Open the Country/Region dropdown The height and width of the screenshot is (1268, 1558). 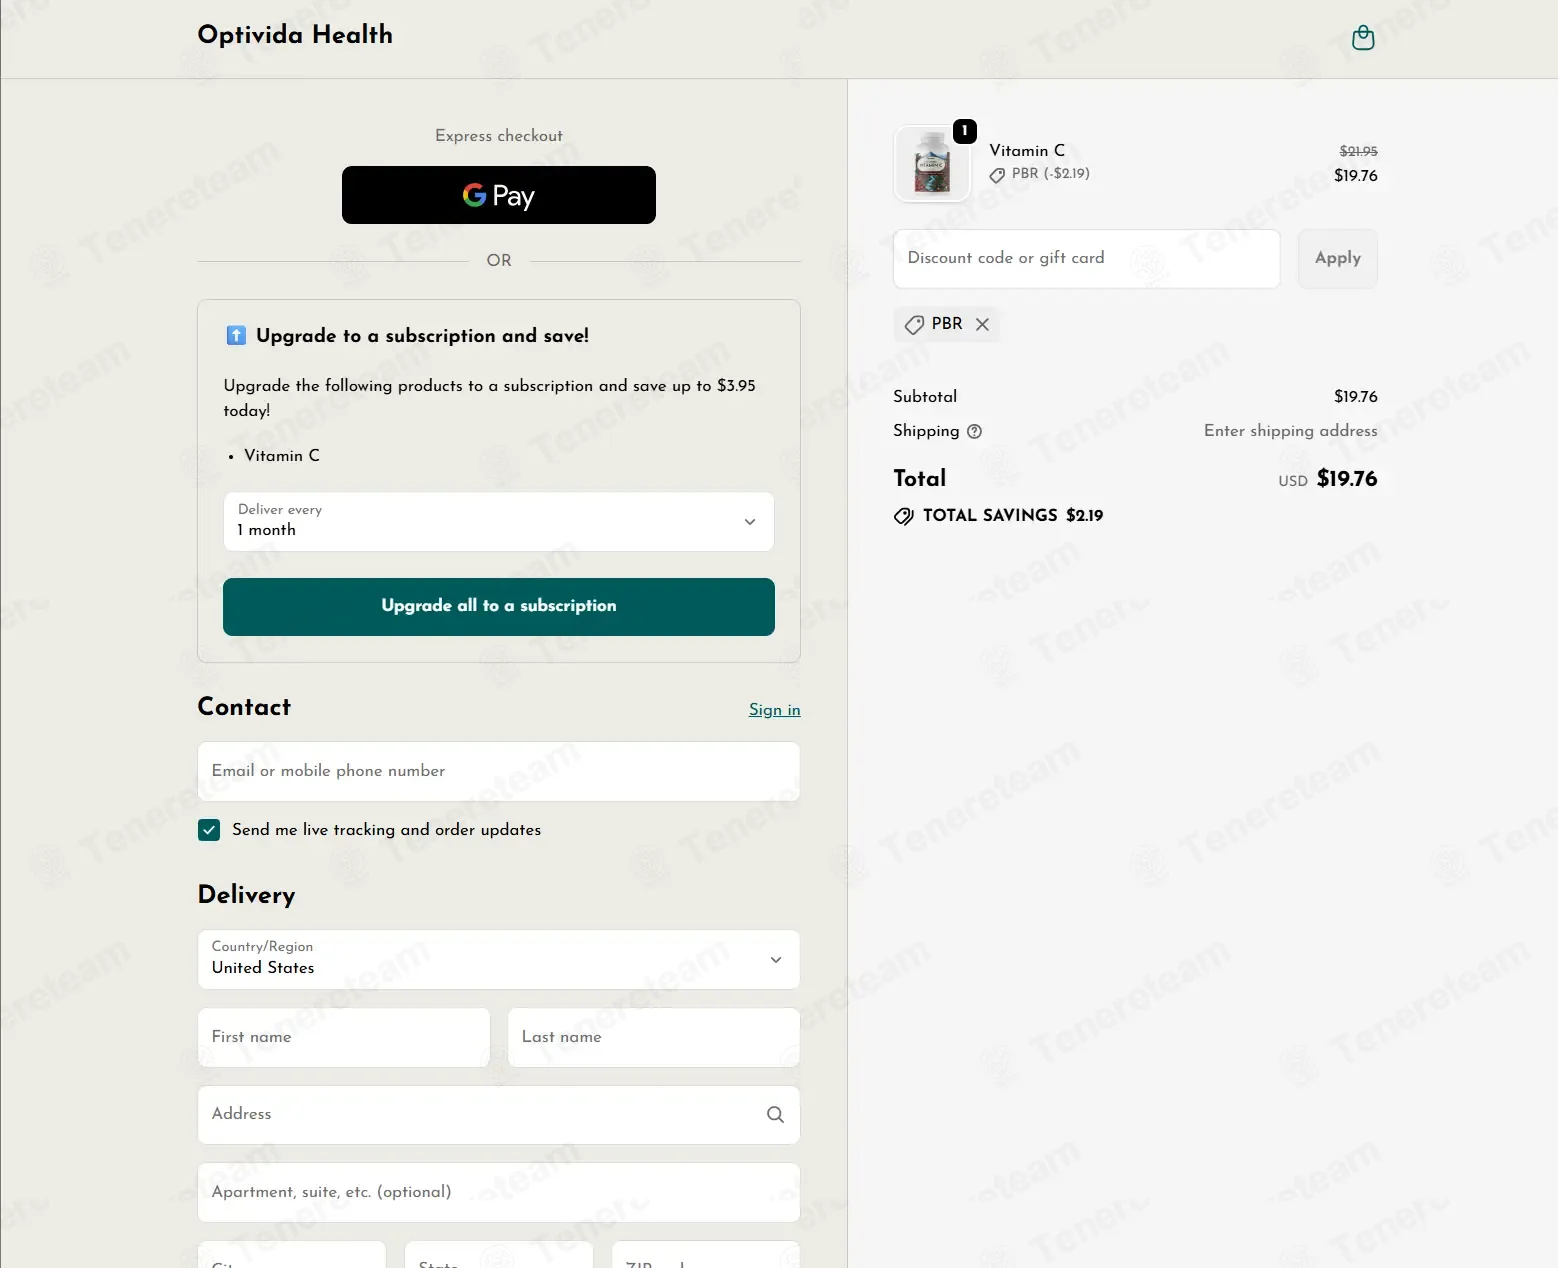coord(499,960)
